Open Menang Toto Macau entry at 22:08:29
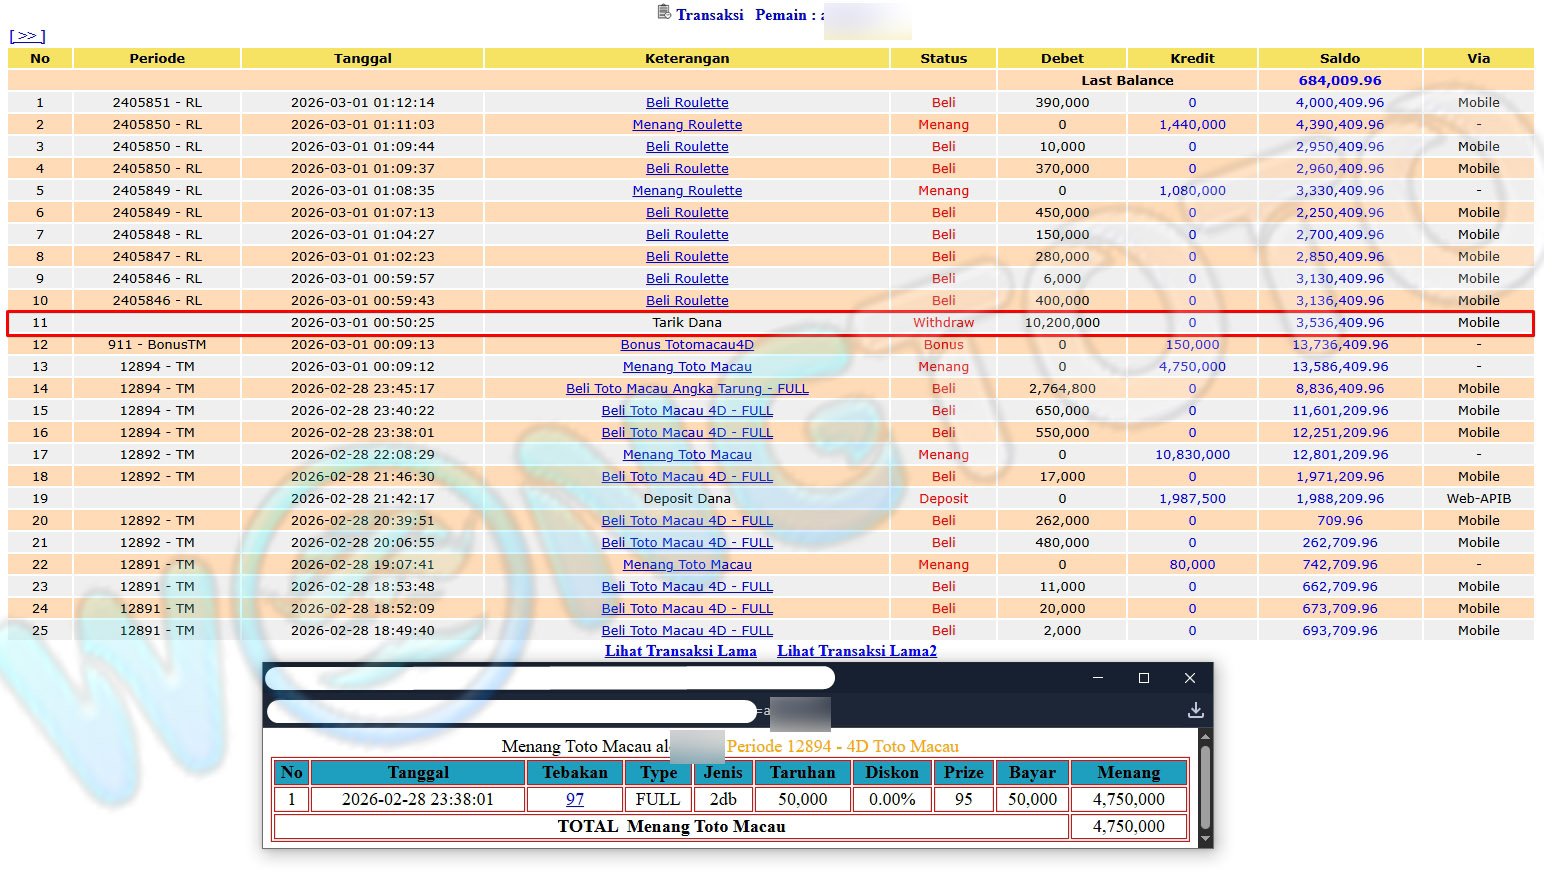Screen dimensions: 1544x890 687,455
